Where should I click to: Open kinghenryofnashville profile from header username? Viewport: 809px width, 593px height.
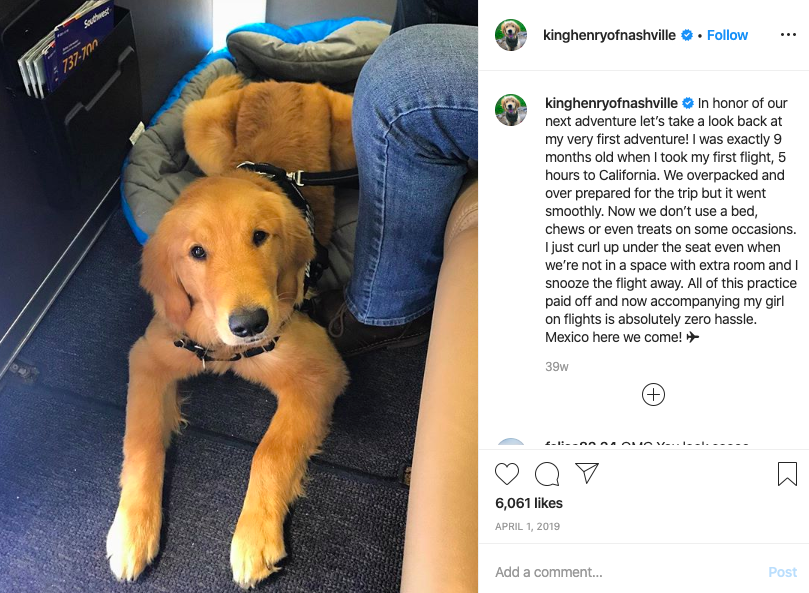point(609,35)
